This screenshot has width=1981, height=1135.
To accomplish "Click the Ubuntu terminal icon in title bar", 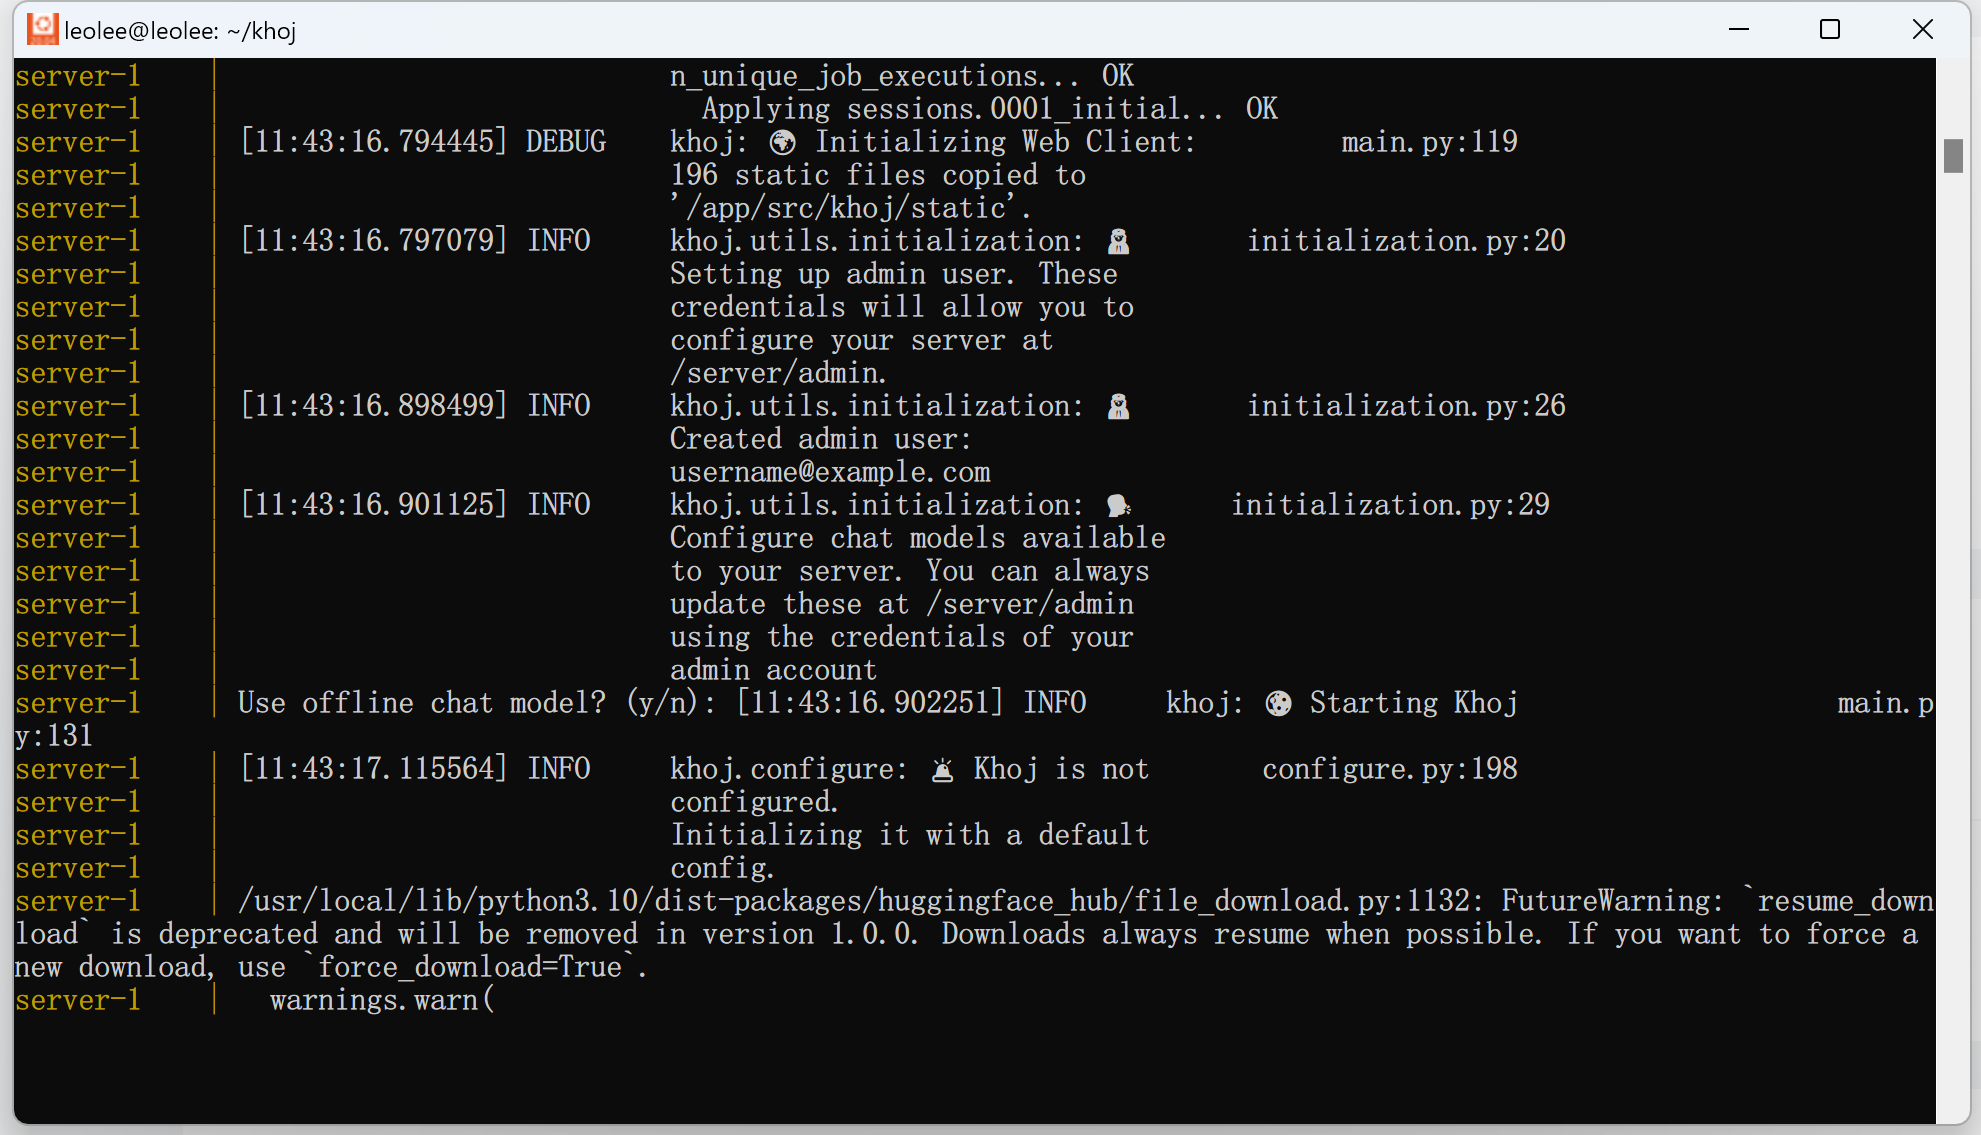I will tap(42, 29).
